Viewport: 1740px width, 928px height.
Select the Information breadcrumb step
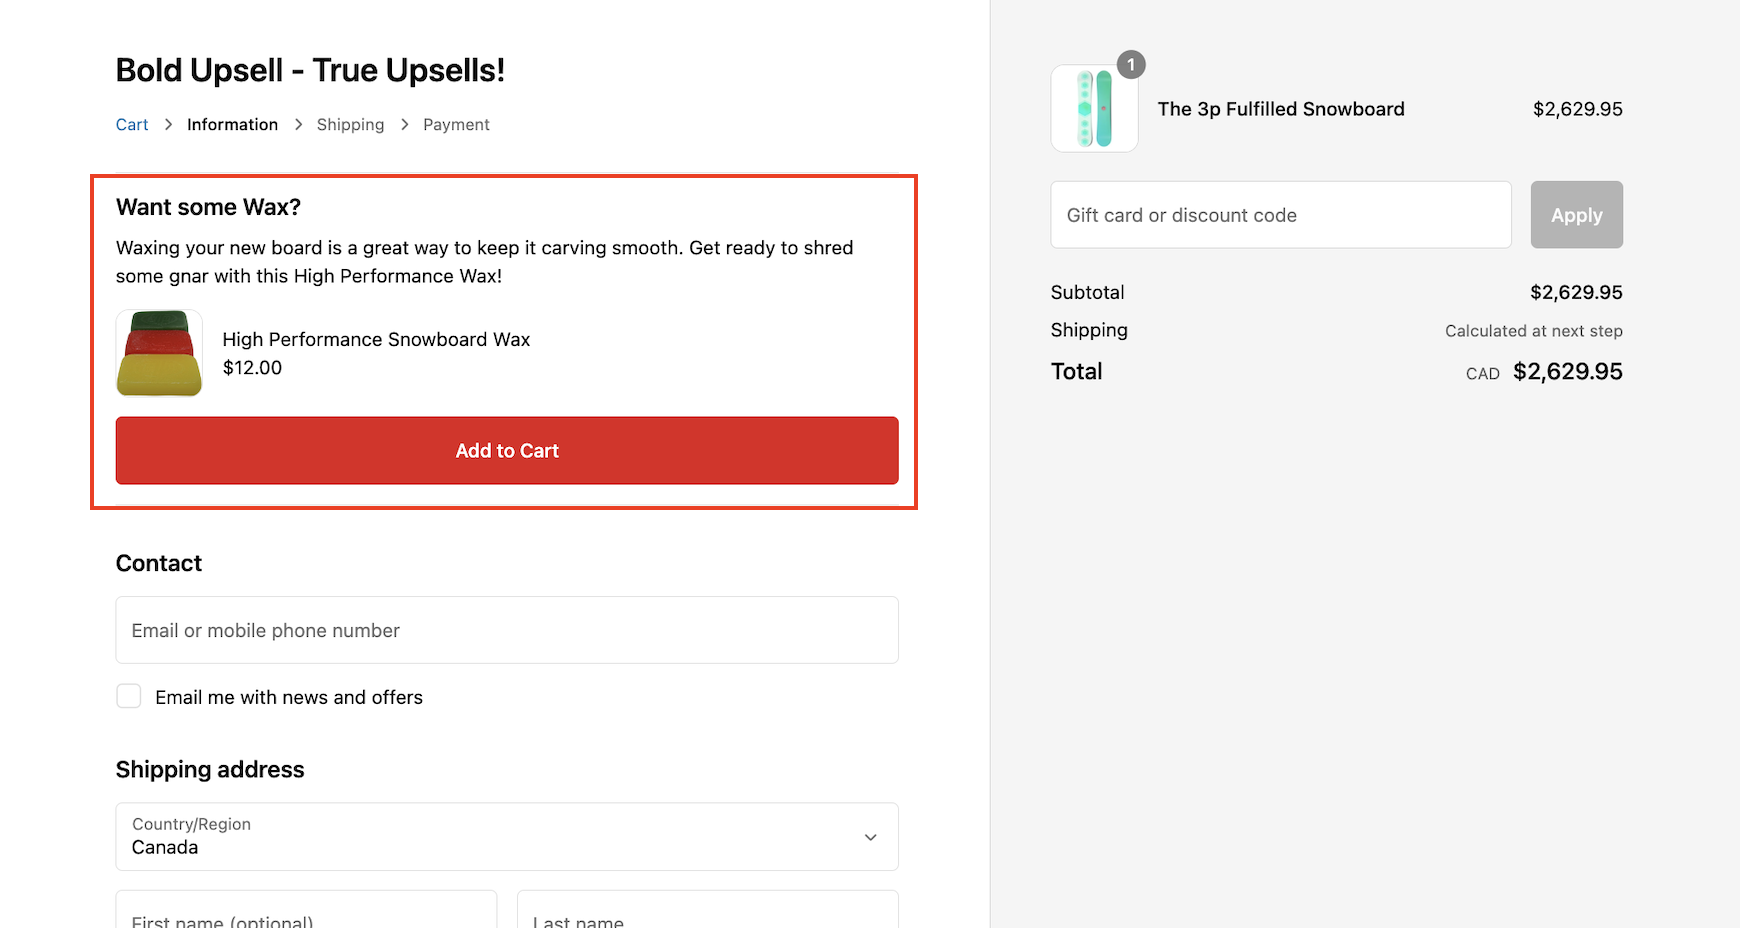point(232,124)
